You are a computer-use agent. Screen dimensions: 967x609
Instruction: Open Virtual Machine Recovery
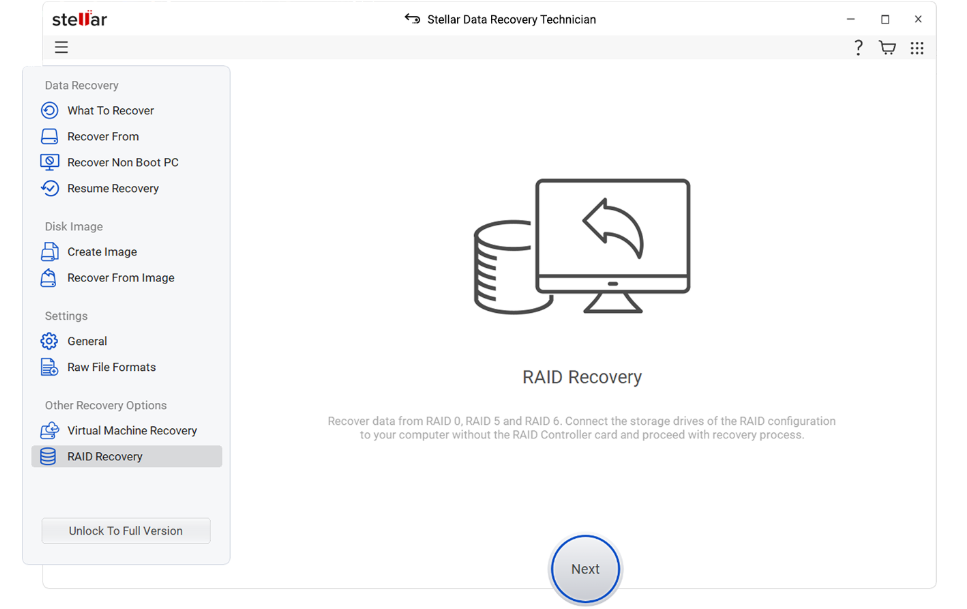pyautogui.click(x=133, y=430)
